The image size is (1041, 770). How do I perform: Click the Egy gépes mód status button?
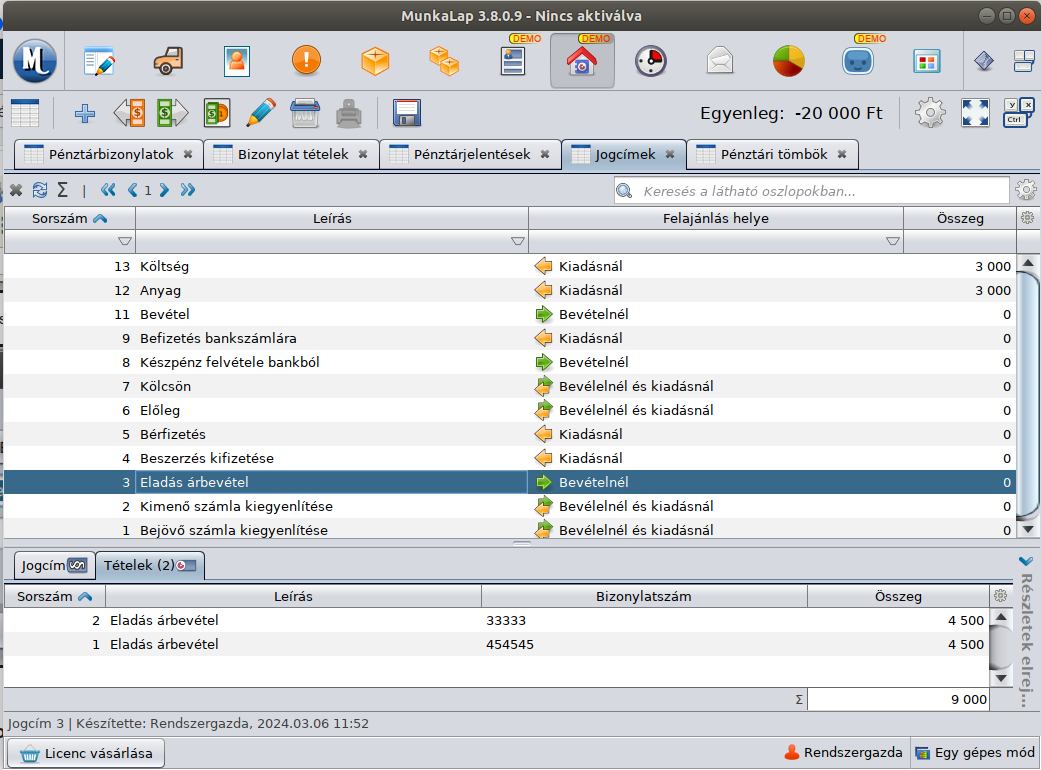click(x=973, y=753)
